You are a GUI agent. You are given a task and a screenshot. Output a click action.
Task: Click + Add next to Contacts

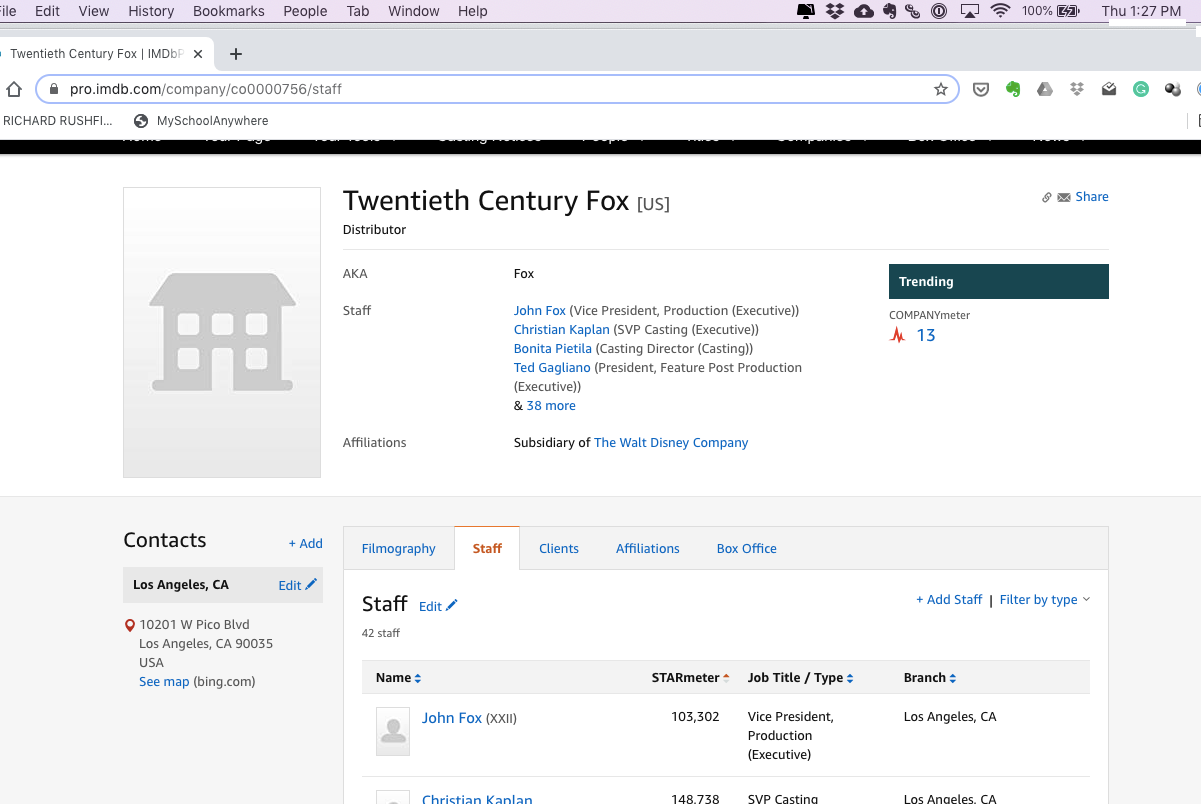click(x=306, y=544)
